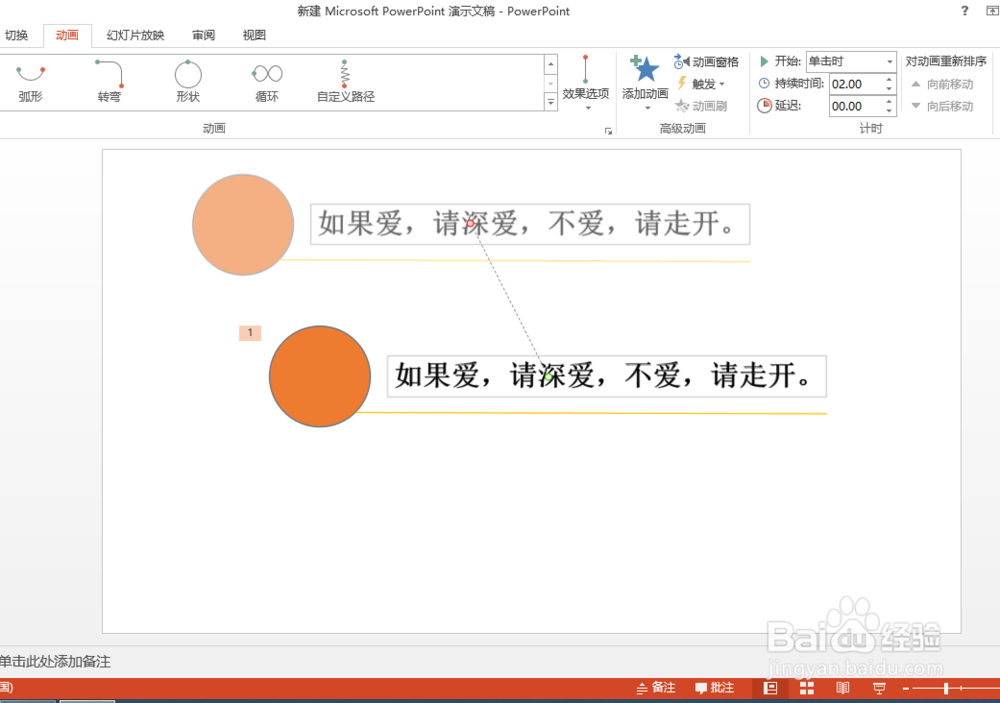Click 向后移动 move later button
Viewport: 1000px width, 703px height.
(x=942, y=106)
